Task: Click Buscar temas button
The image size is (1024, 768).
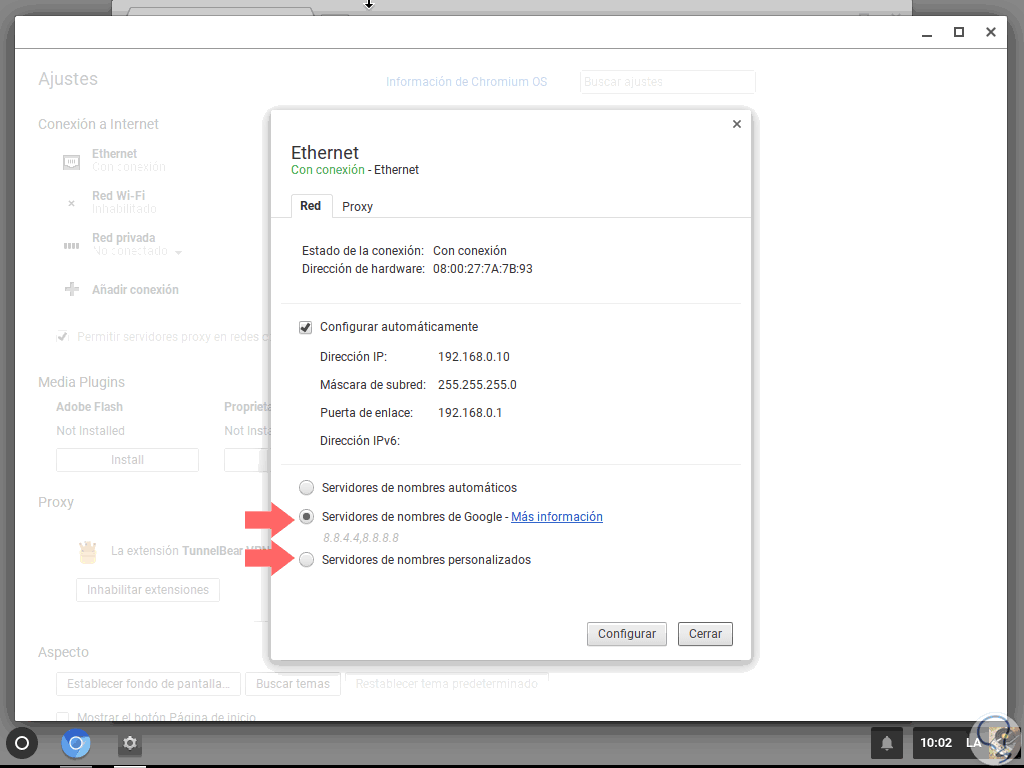Action: pyautogui.click(x=293, y=684)
